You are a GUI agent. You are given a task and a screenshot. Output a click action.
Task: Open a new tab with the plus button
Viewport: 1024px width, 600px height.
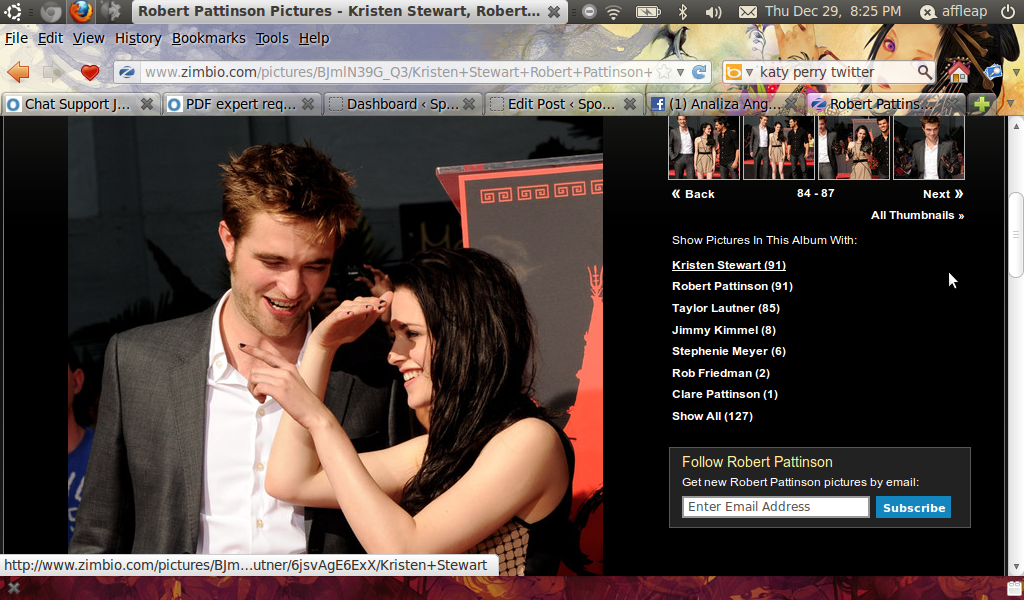(981, 104)
